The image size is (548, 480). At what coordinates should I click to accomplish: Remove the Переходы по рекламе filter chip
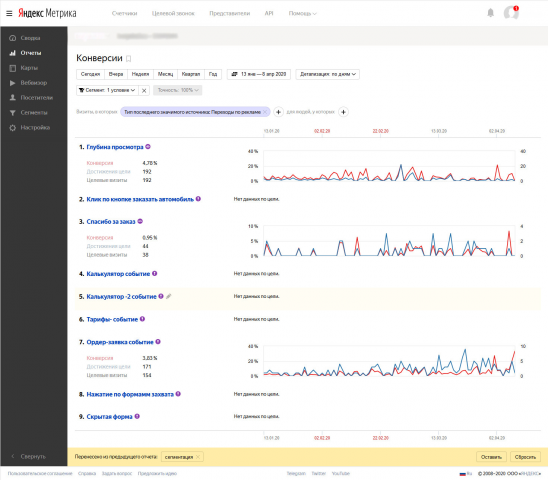click(265, 112)
